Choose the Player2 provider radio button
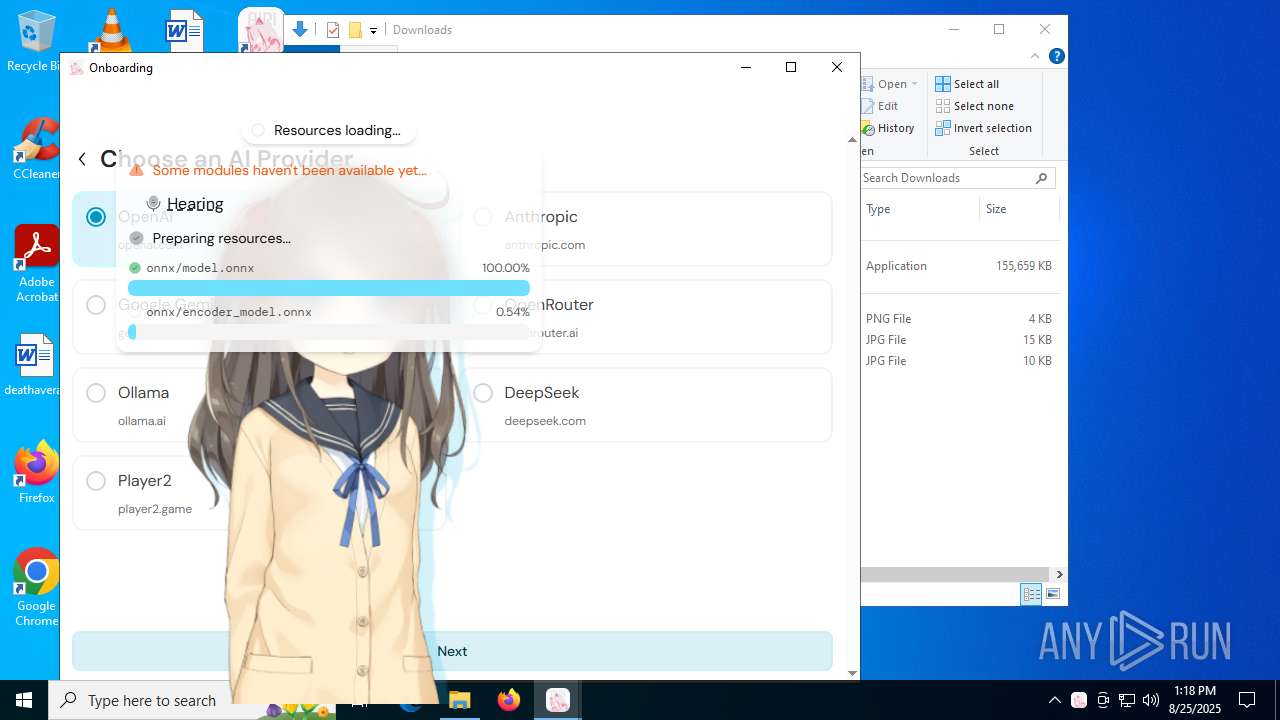Screen dimensions: 1280x720 tap(96, 481)
